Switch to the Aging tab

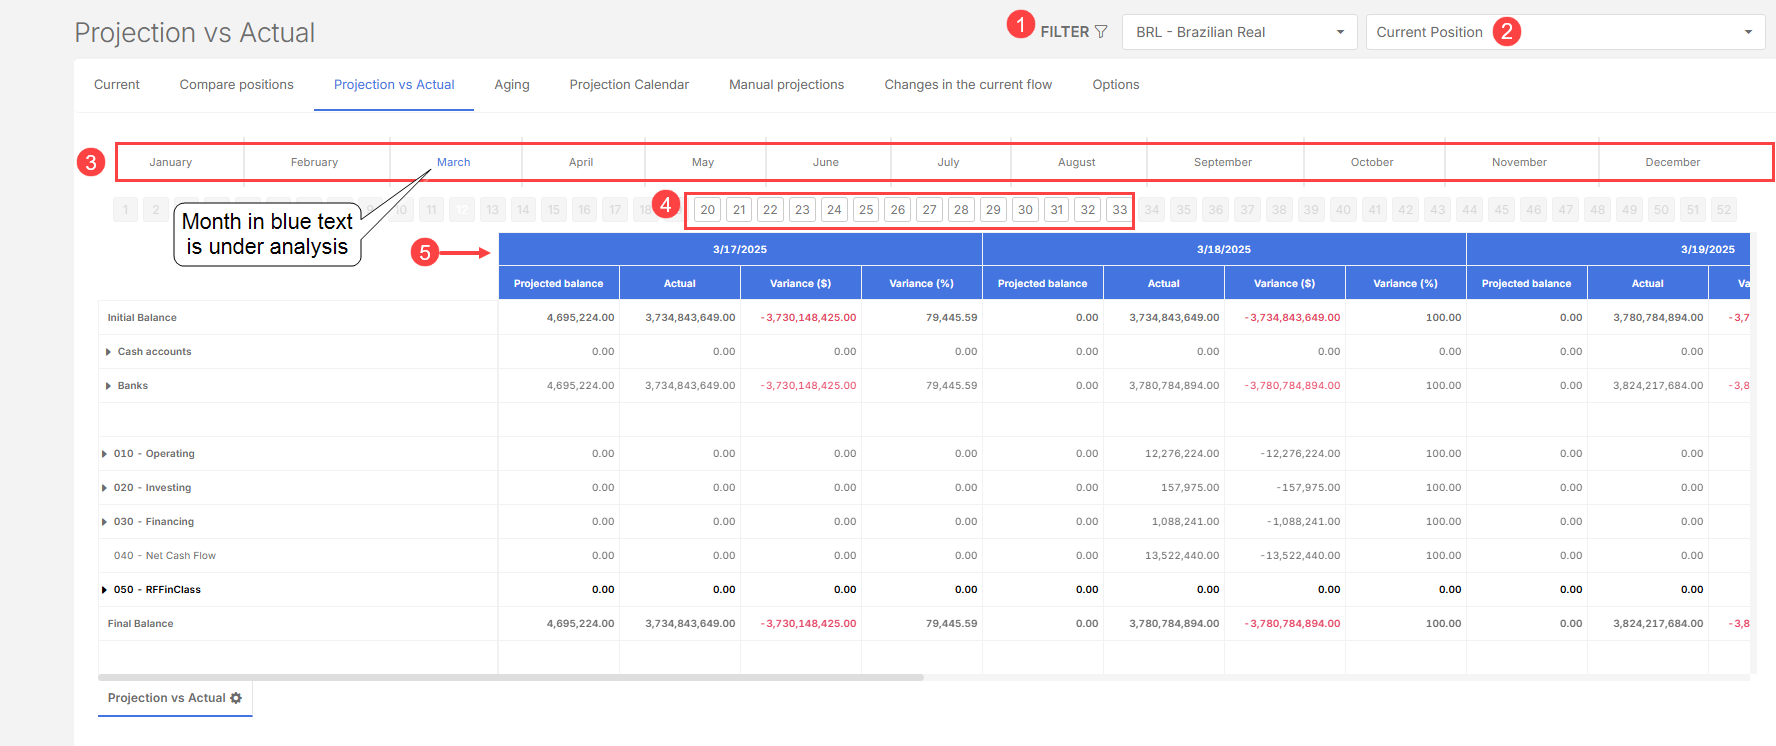pyautogui.click(x=511, y=85)
